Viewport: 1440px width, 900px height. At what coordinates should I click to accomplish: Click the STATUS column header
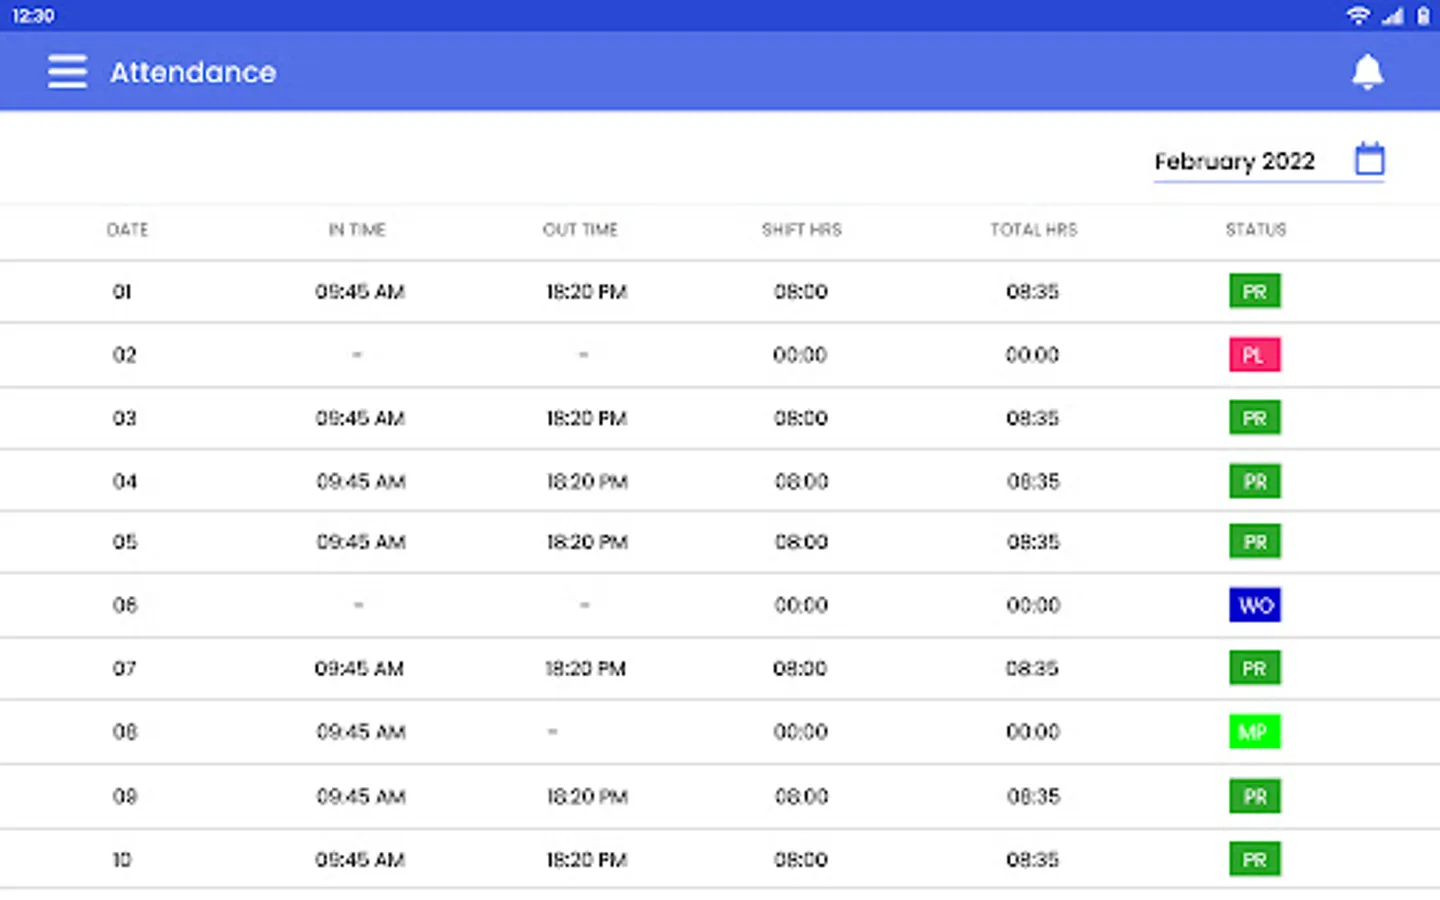click(x=1256, y=230)
